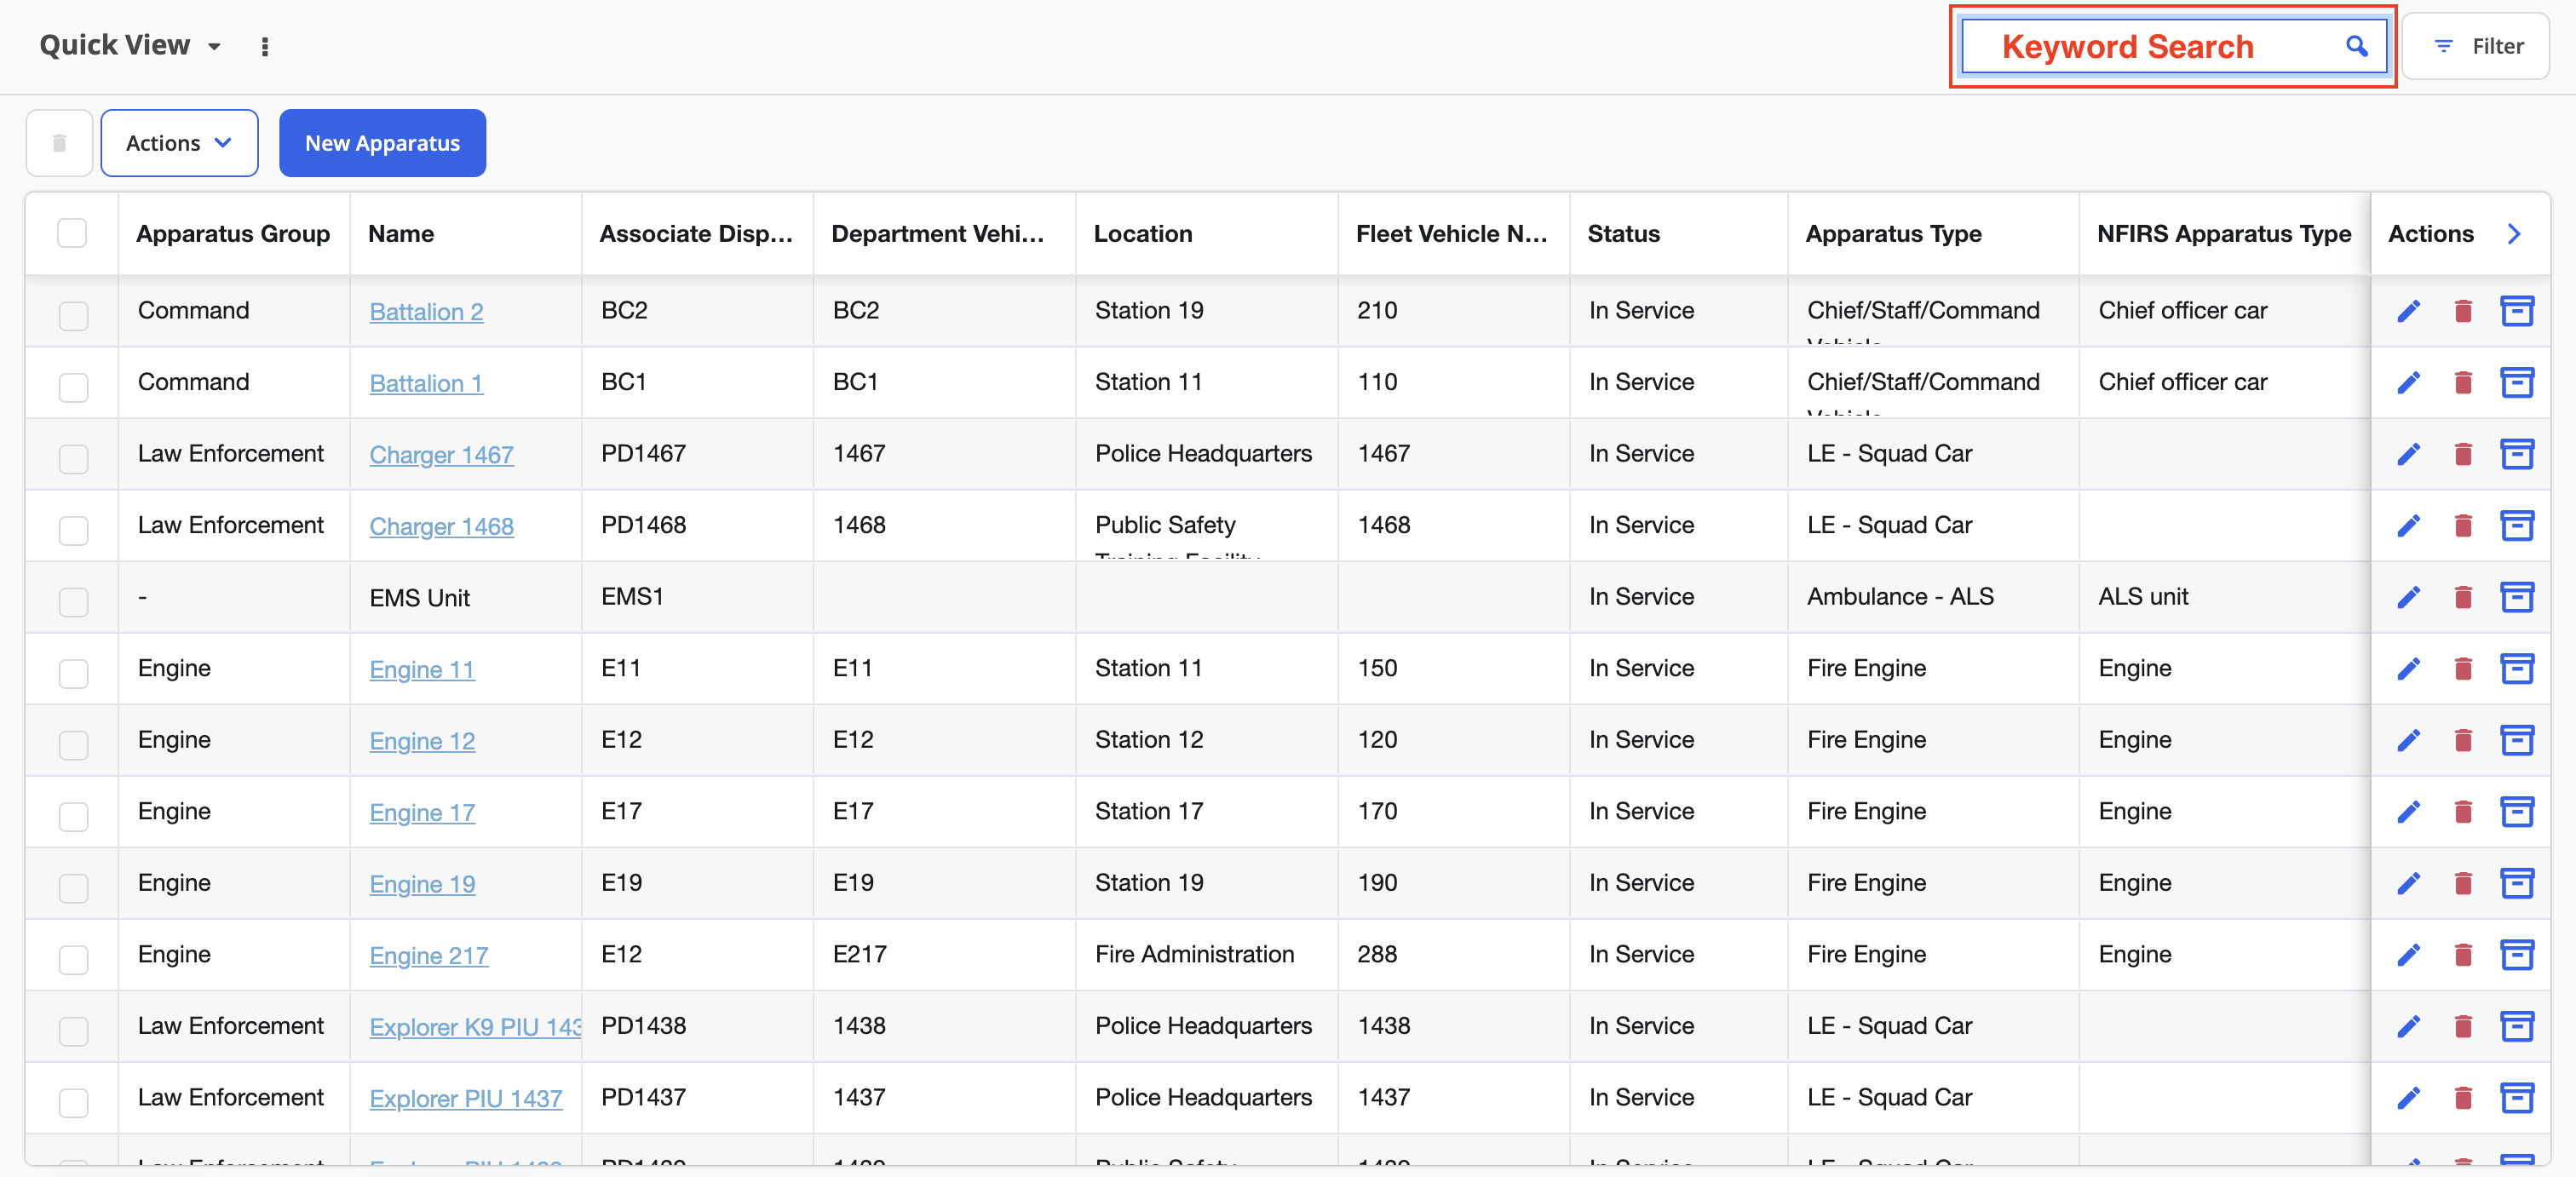Tick the EMS Unit row checkbox
2576x1177 pixels.
(73, 601)
